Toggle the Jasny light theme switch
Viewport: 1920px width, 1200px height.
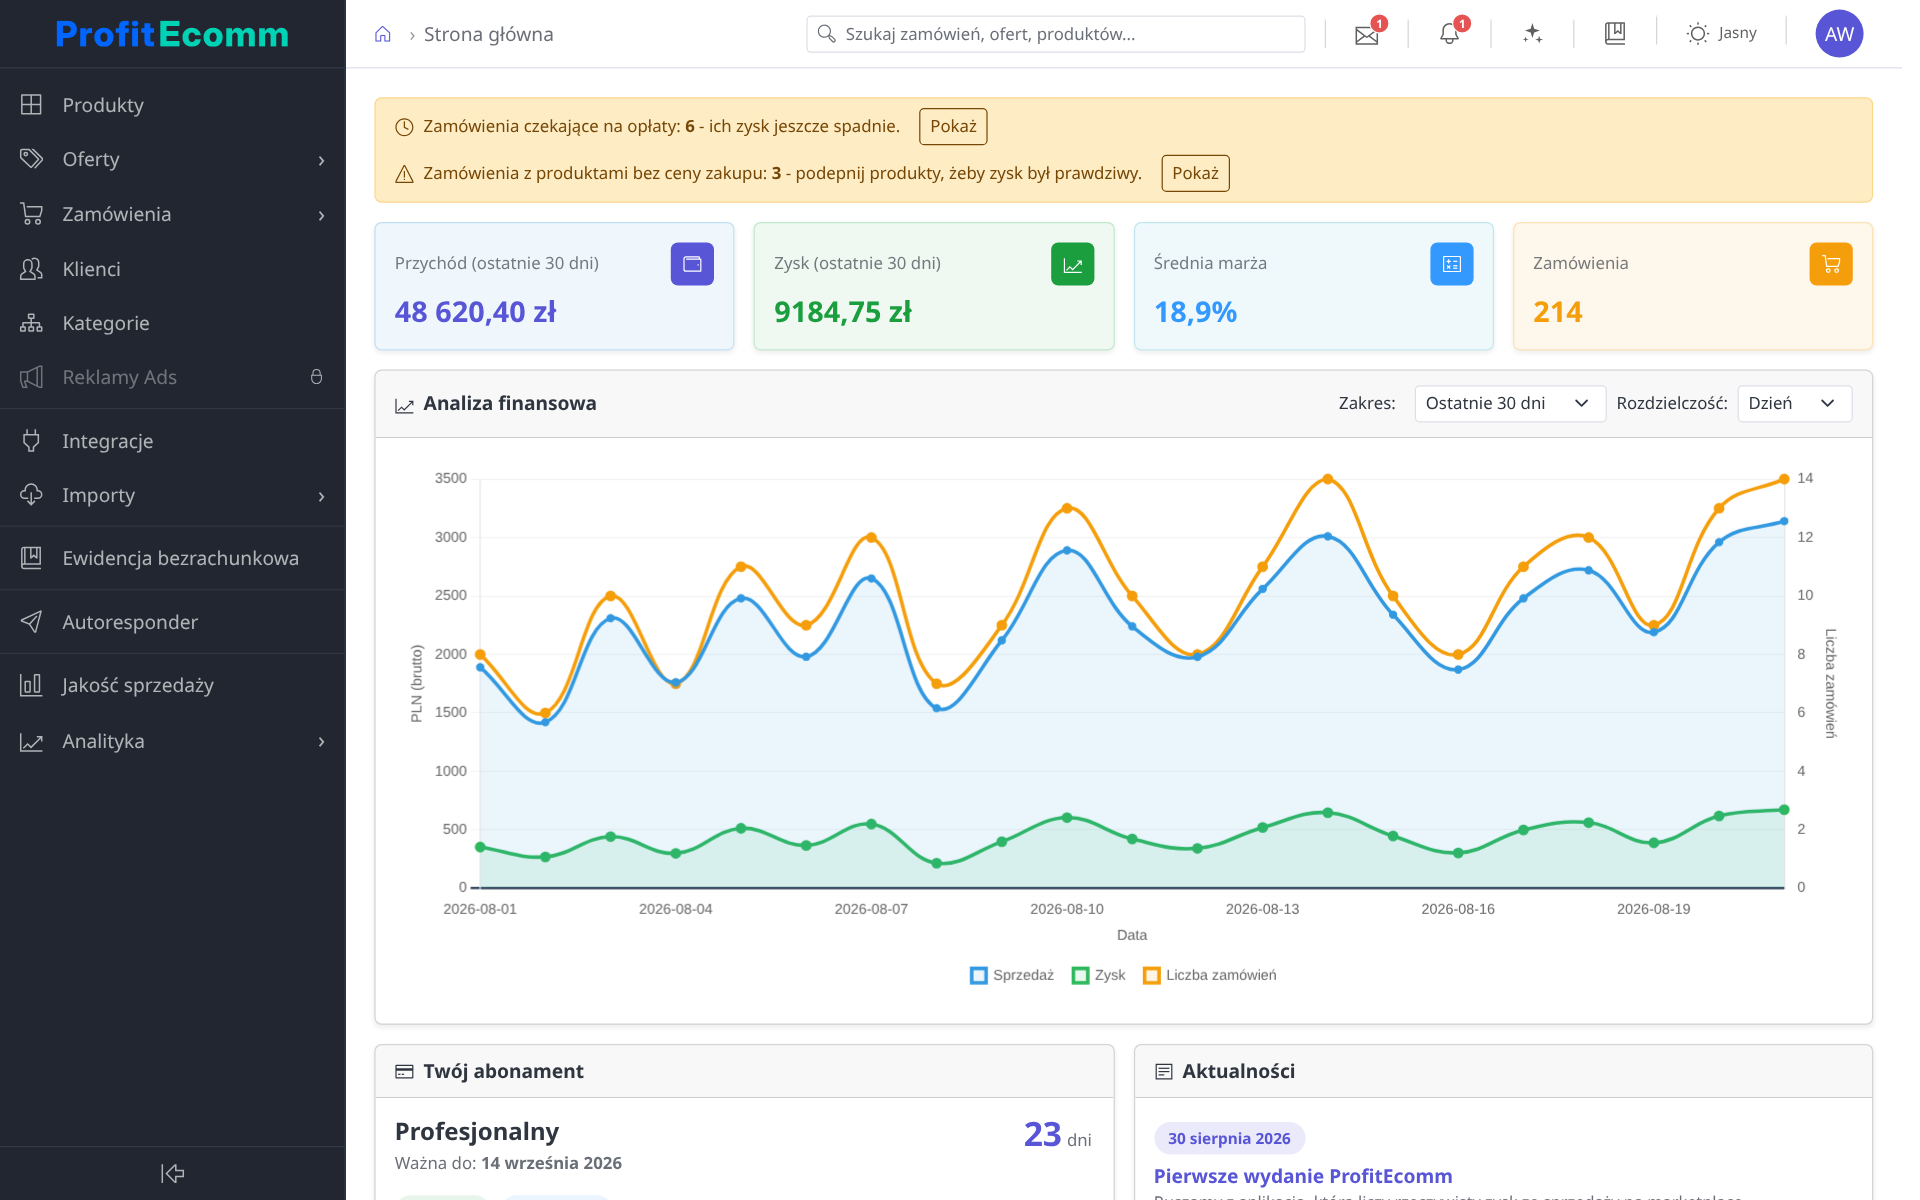click(1721, 34)
